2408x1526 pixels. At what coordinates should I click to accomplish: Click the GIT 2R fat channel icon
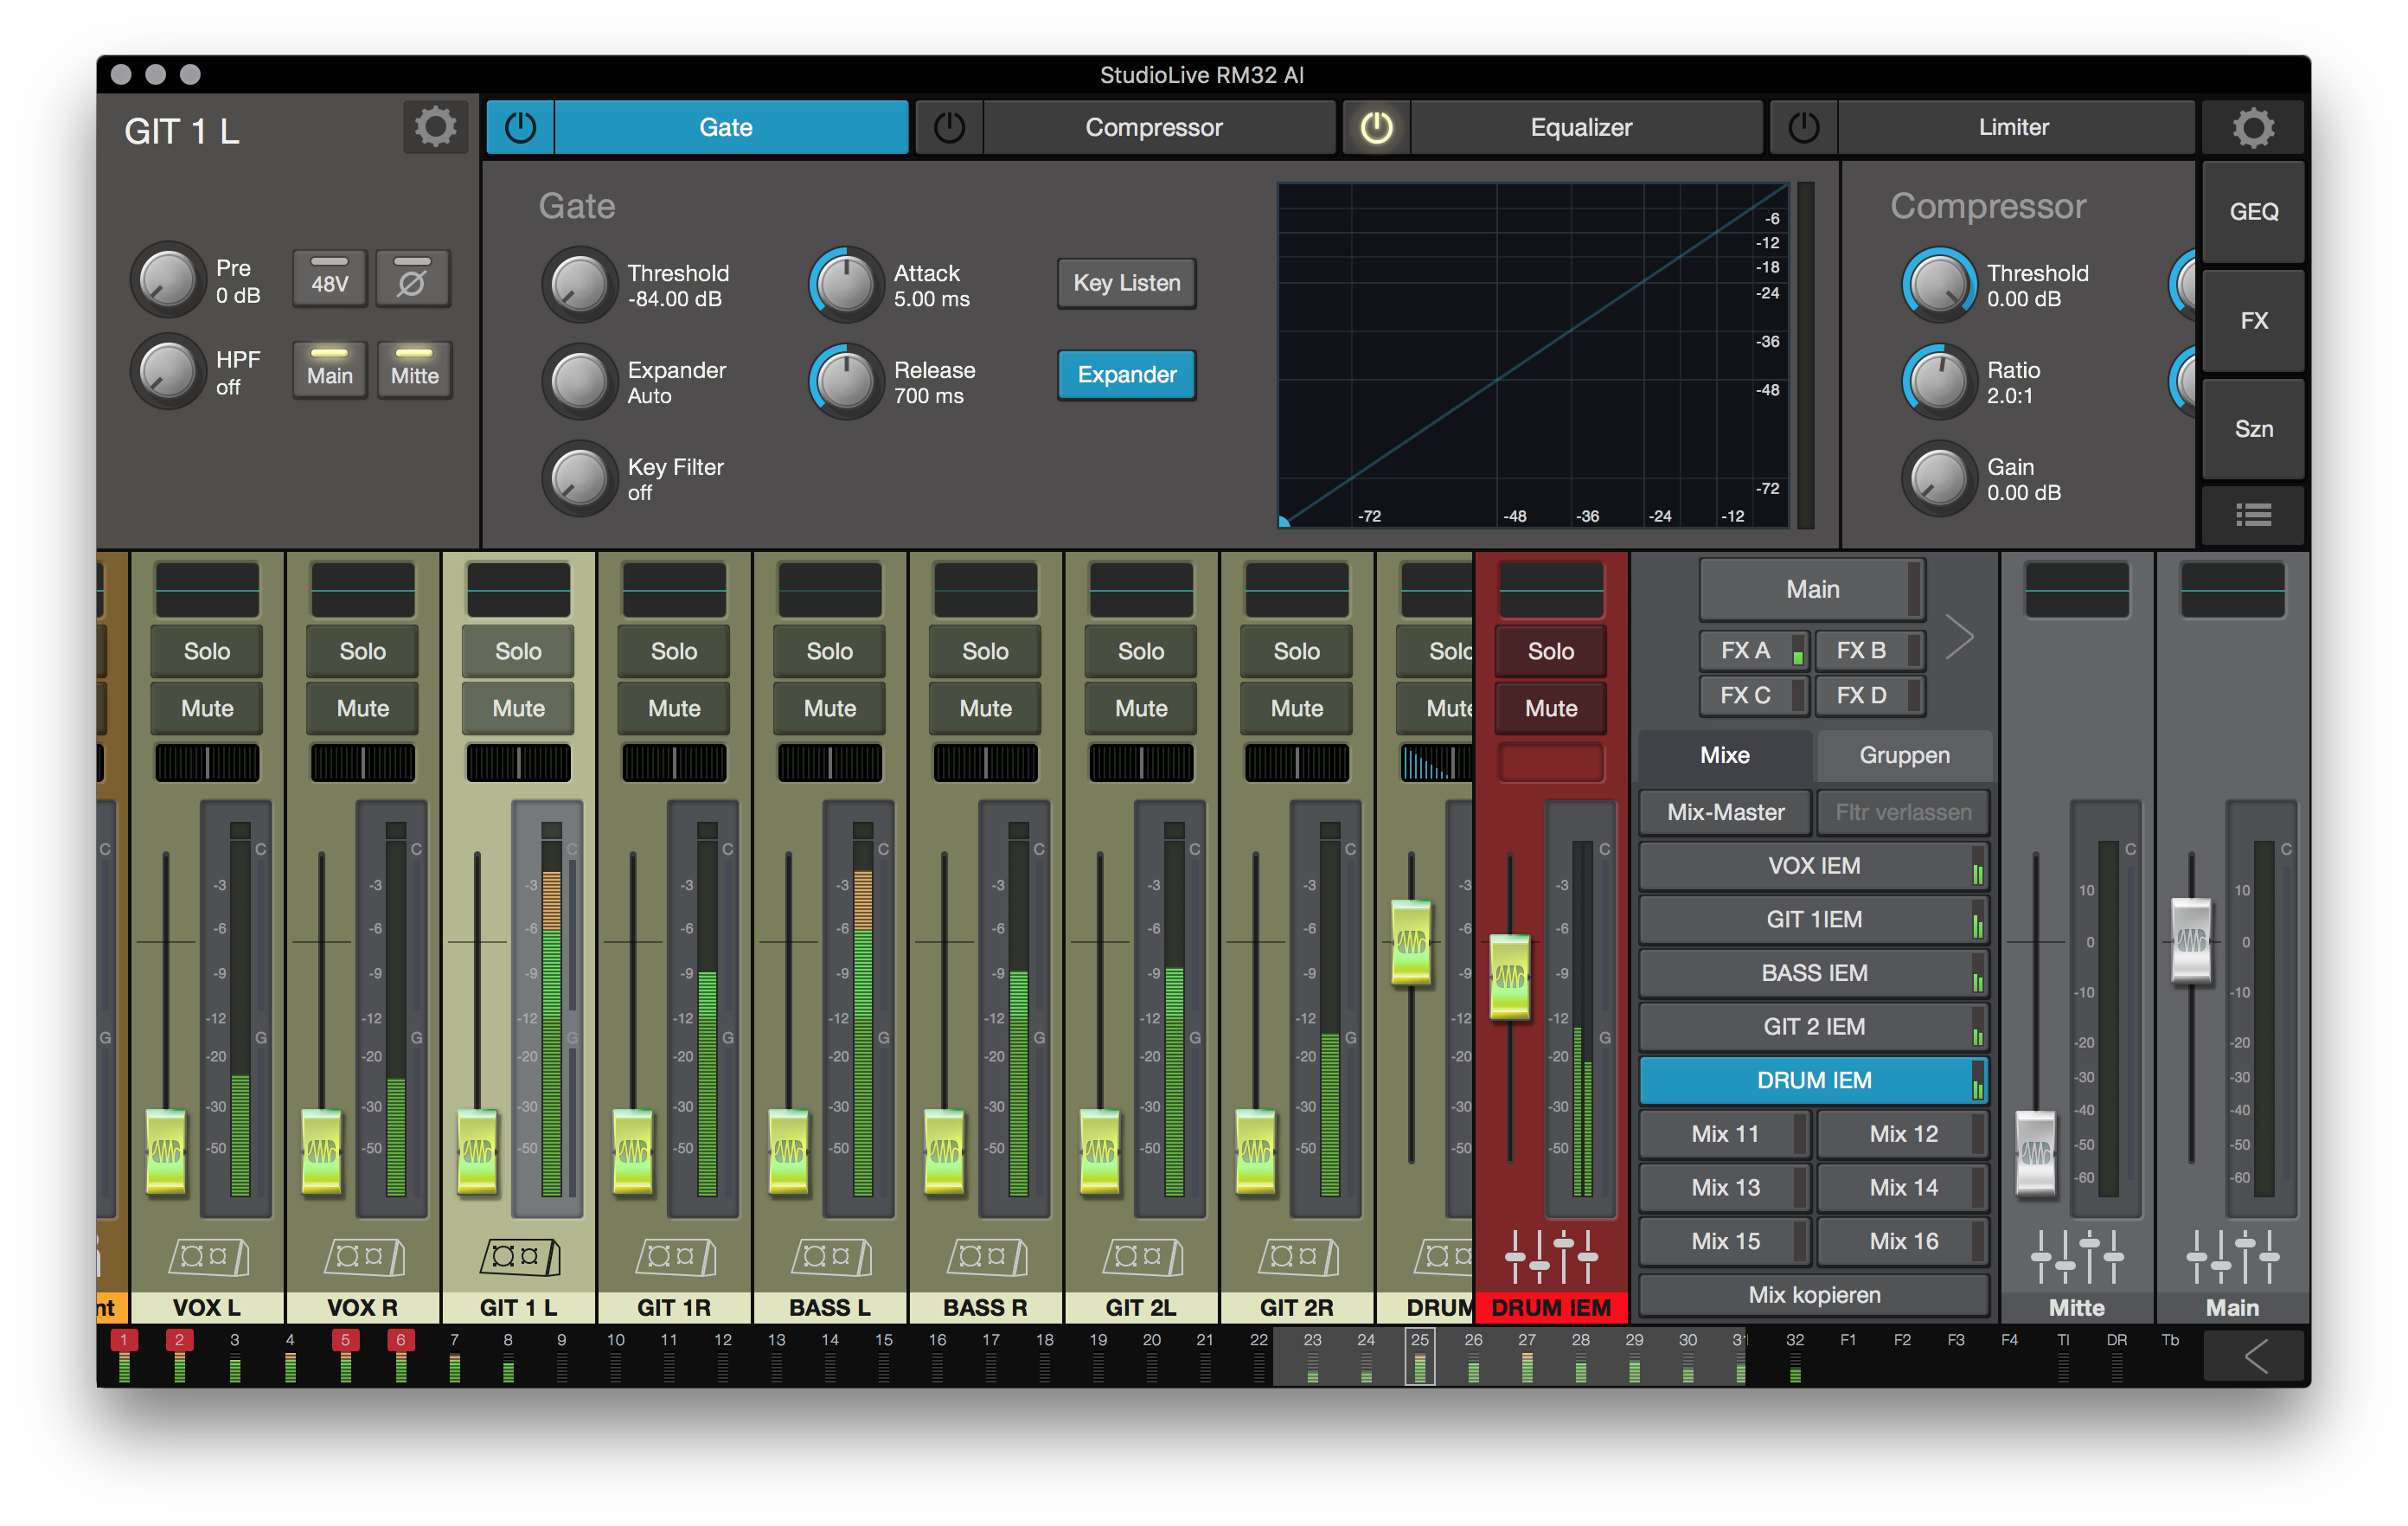tap(1298, 1256)
